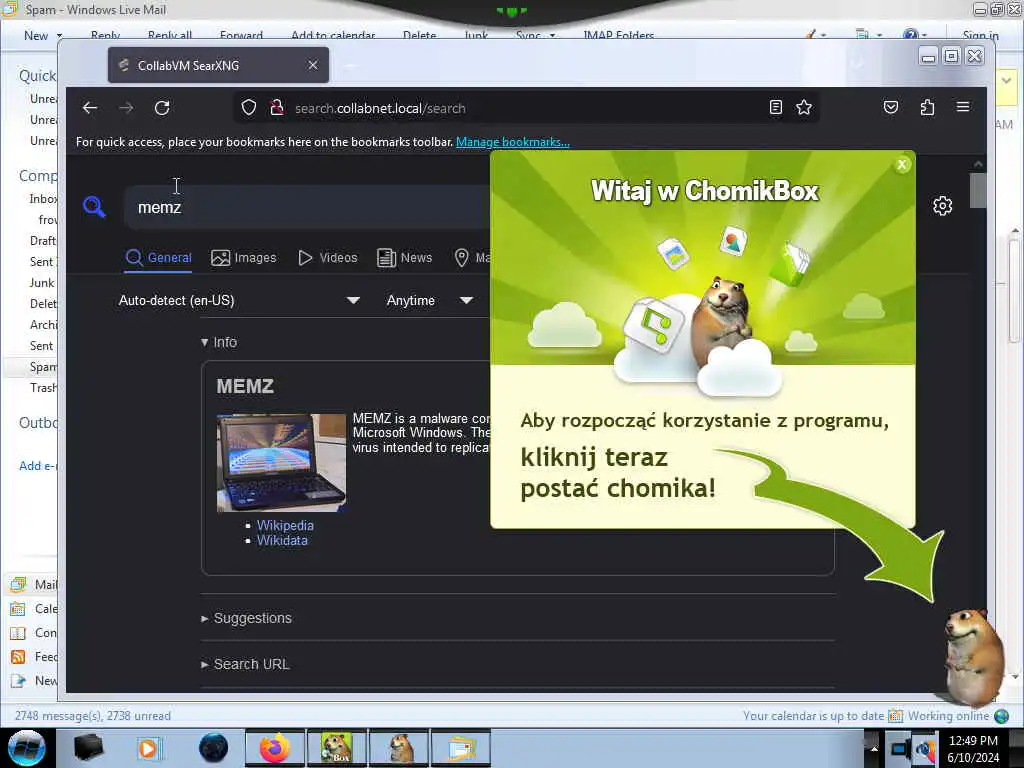Launch the media player taskbar icon
This screenshot has width=1024, height=768.
(148, 748)
